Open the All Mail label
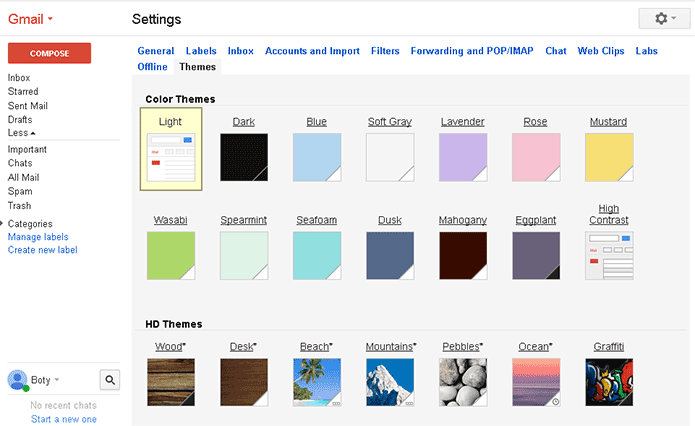This screenshot has width=695, height=426. point(23,177)
